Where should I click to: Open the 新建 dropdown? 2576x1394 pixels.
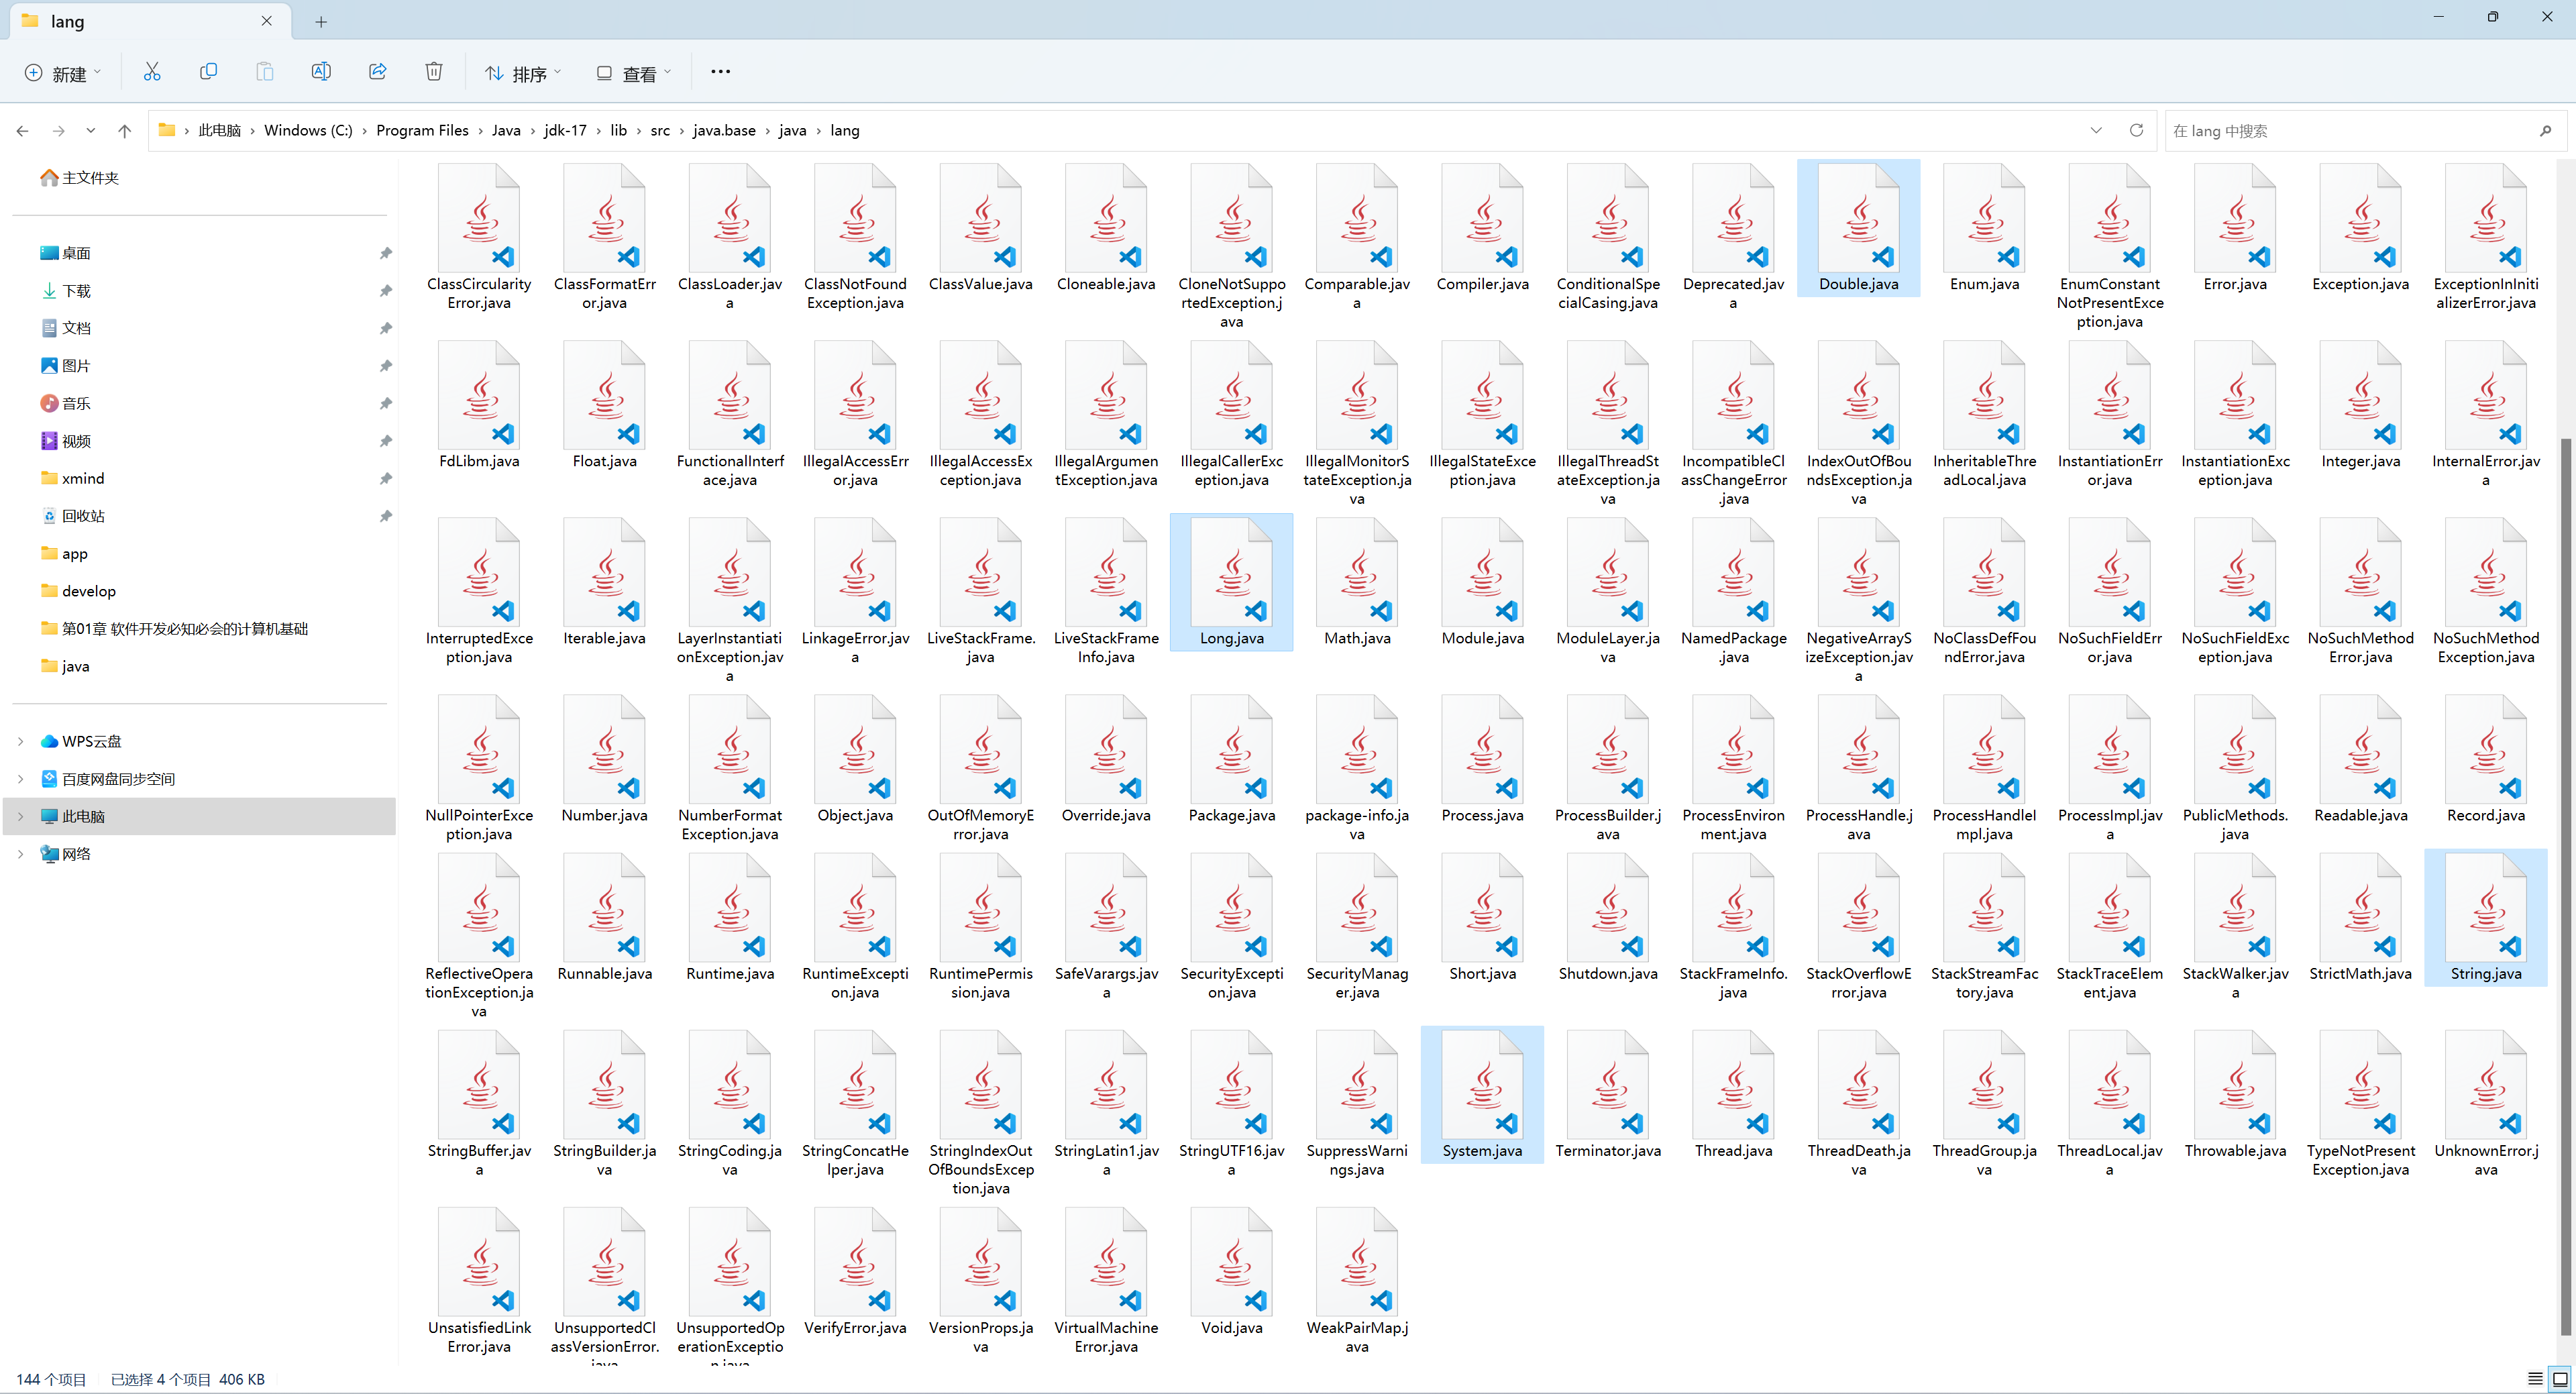tap(63, 73)
